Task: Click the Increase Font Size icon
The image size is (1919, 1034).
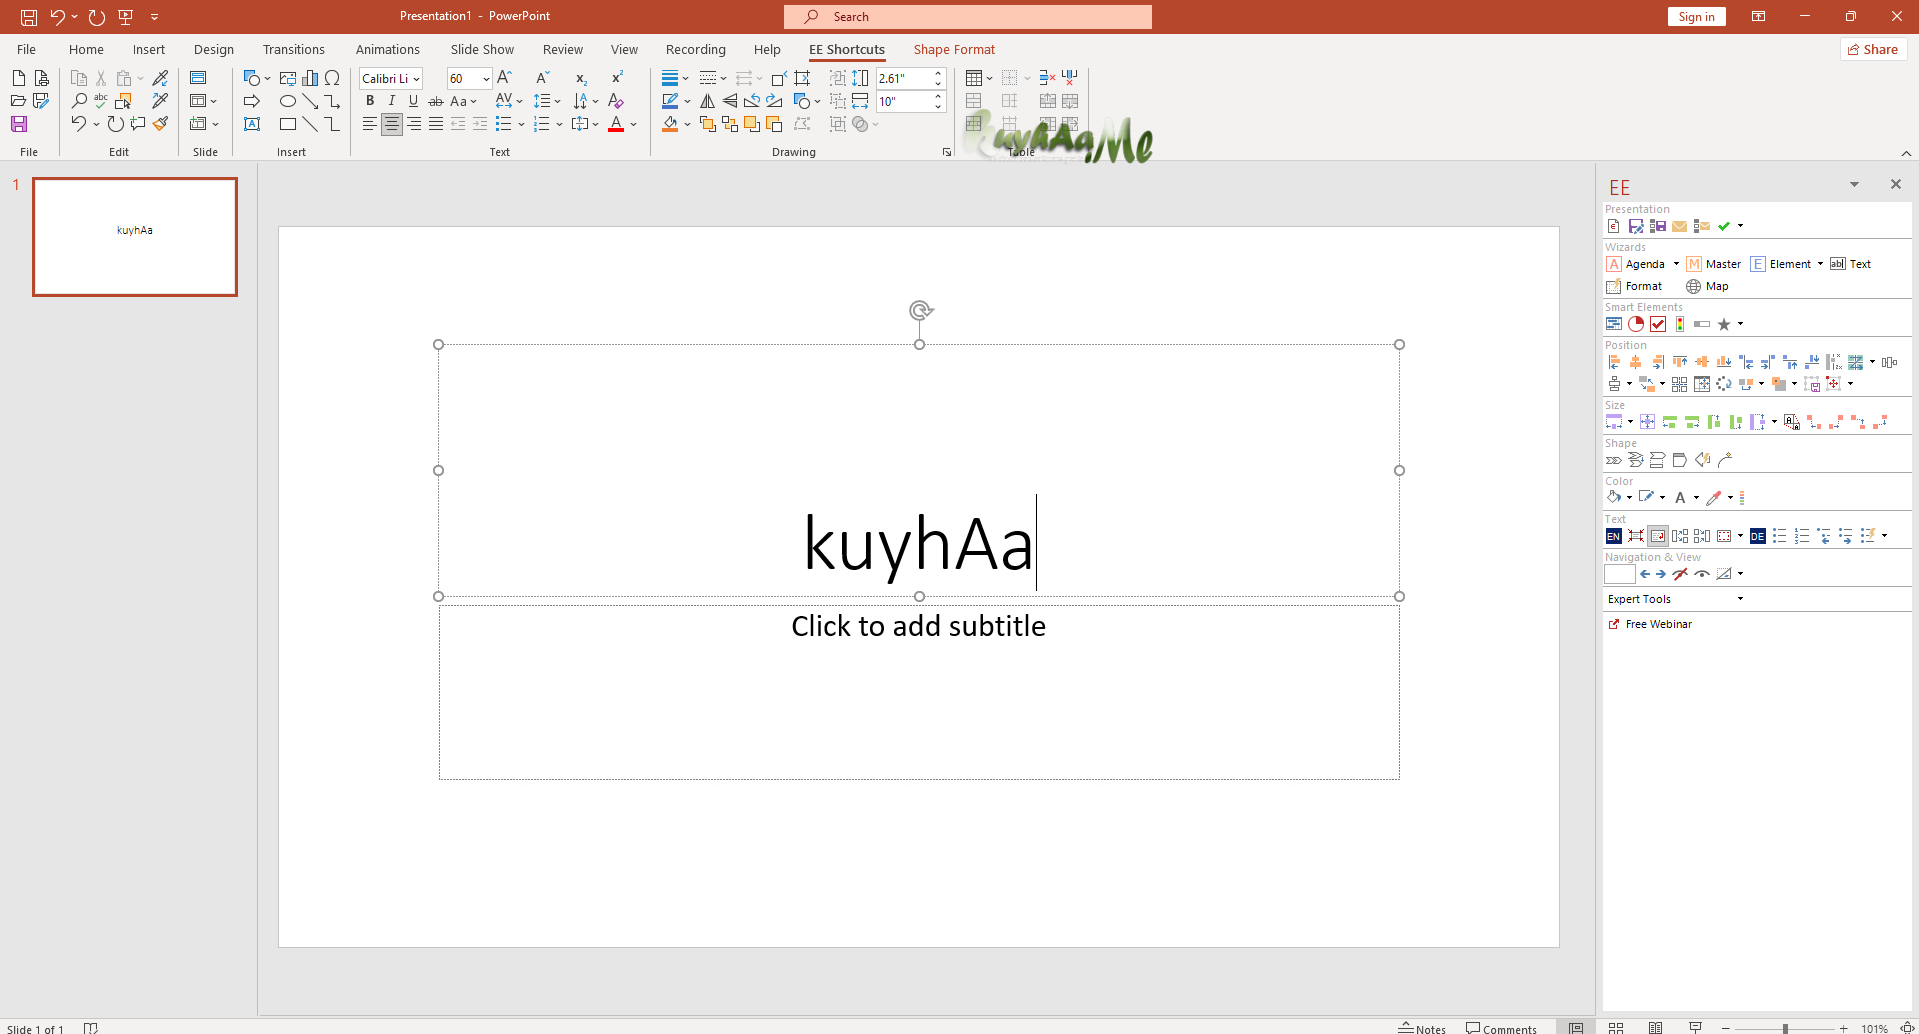Action: (x=505, y=78)
